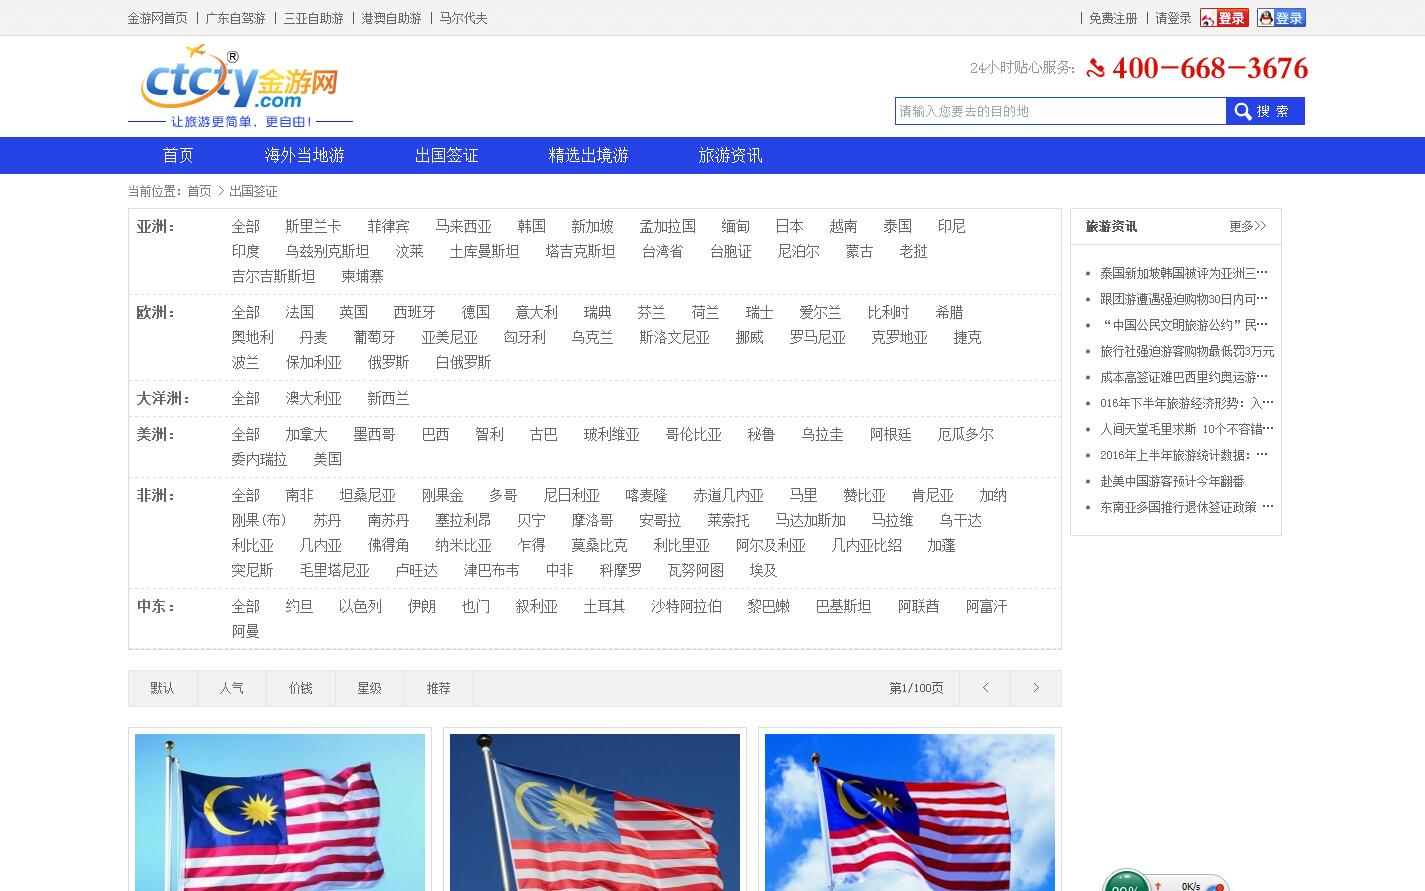Switch to the 海外当地游 navigation tab
The height and width of the screenshot is (891, 1425).
(x=304, y=155)
